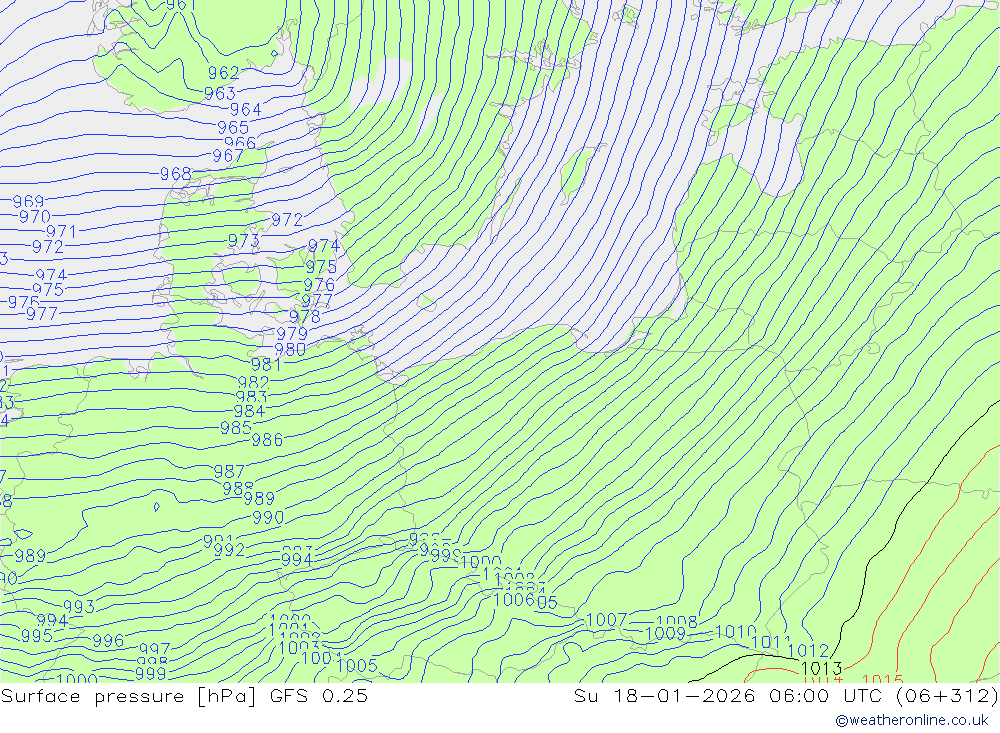Click the 996 isobar label

point(108,641)
